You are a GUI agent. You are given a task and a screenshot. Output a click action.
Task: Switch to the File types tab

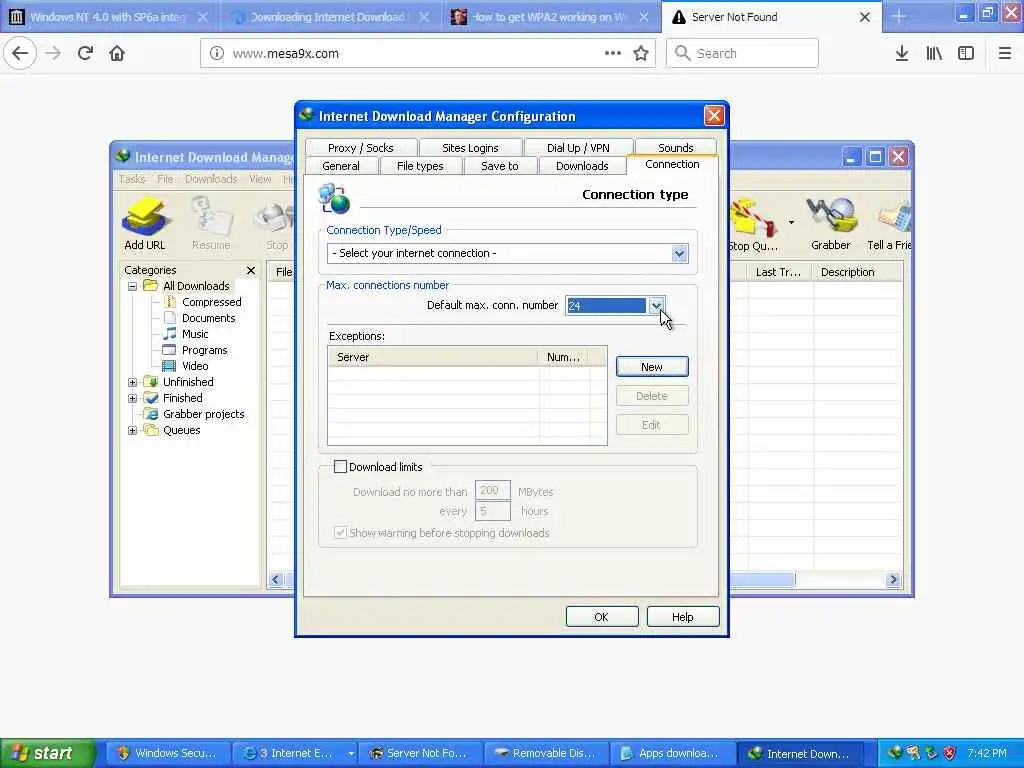click(x=420, y=166)
